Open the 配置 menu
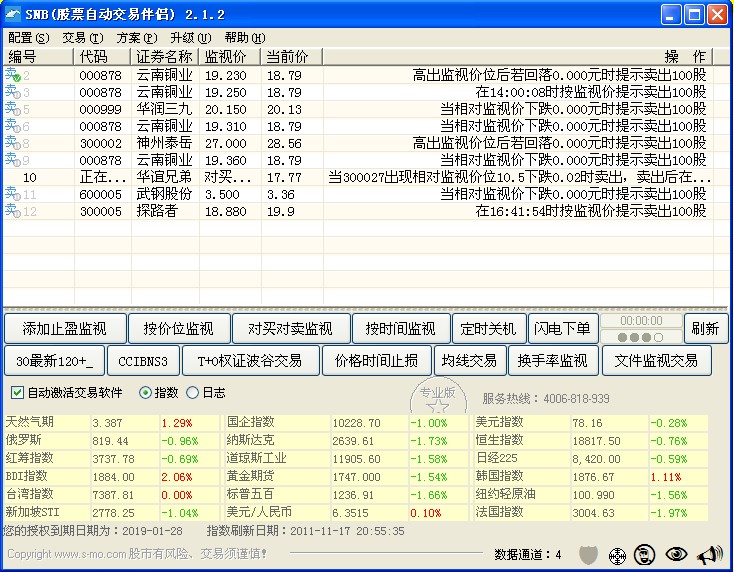The image size is (734, 572). [27, 37]
